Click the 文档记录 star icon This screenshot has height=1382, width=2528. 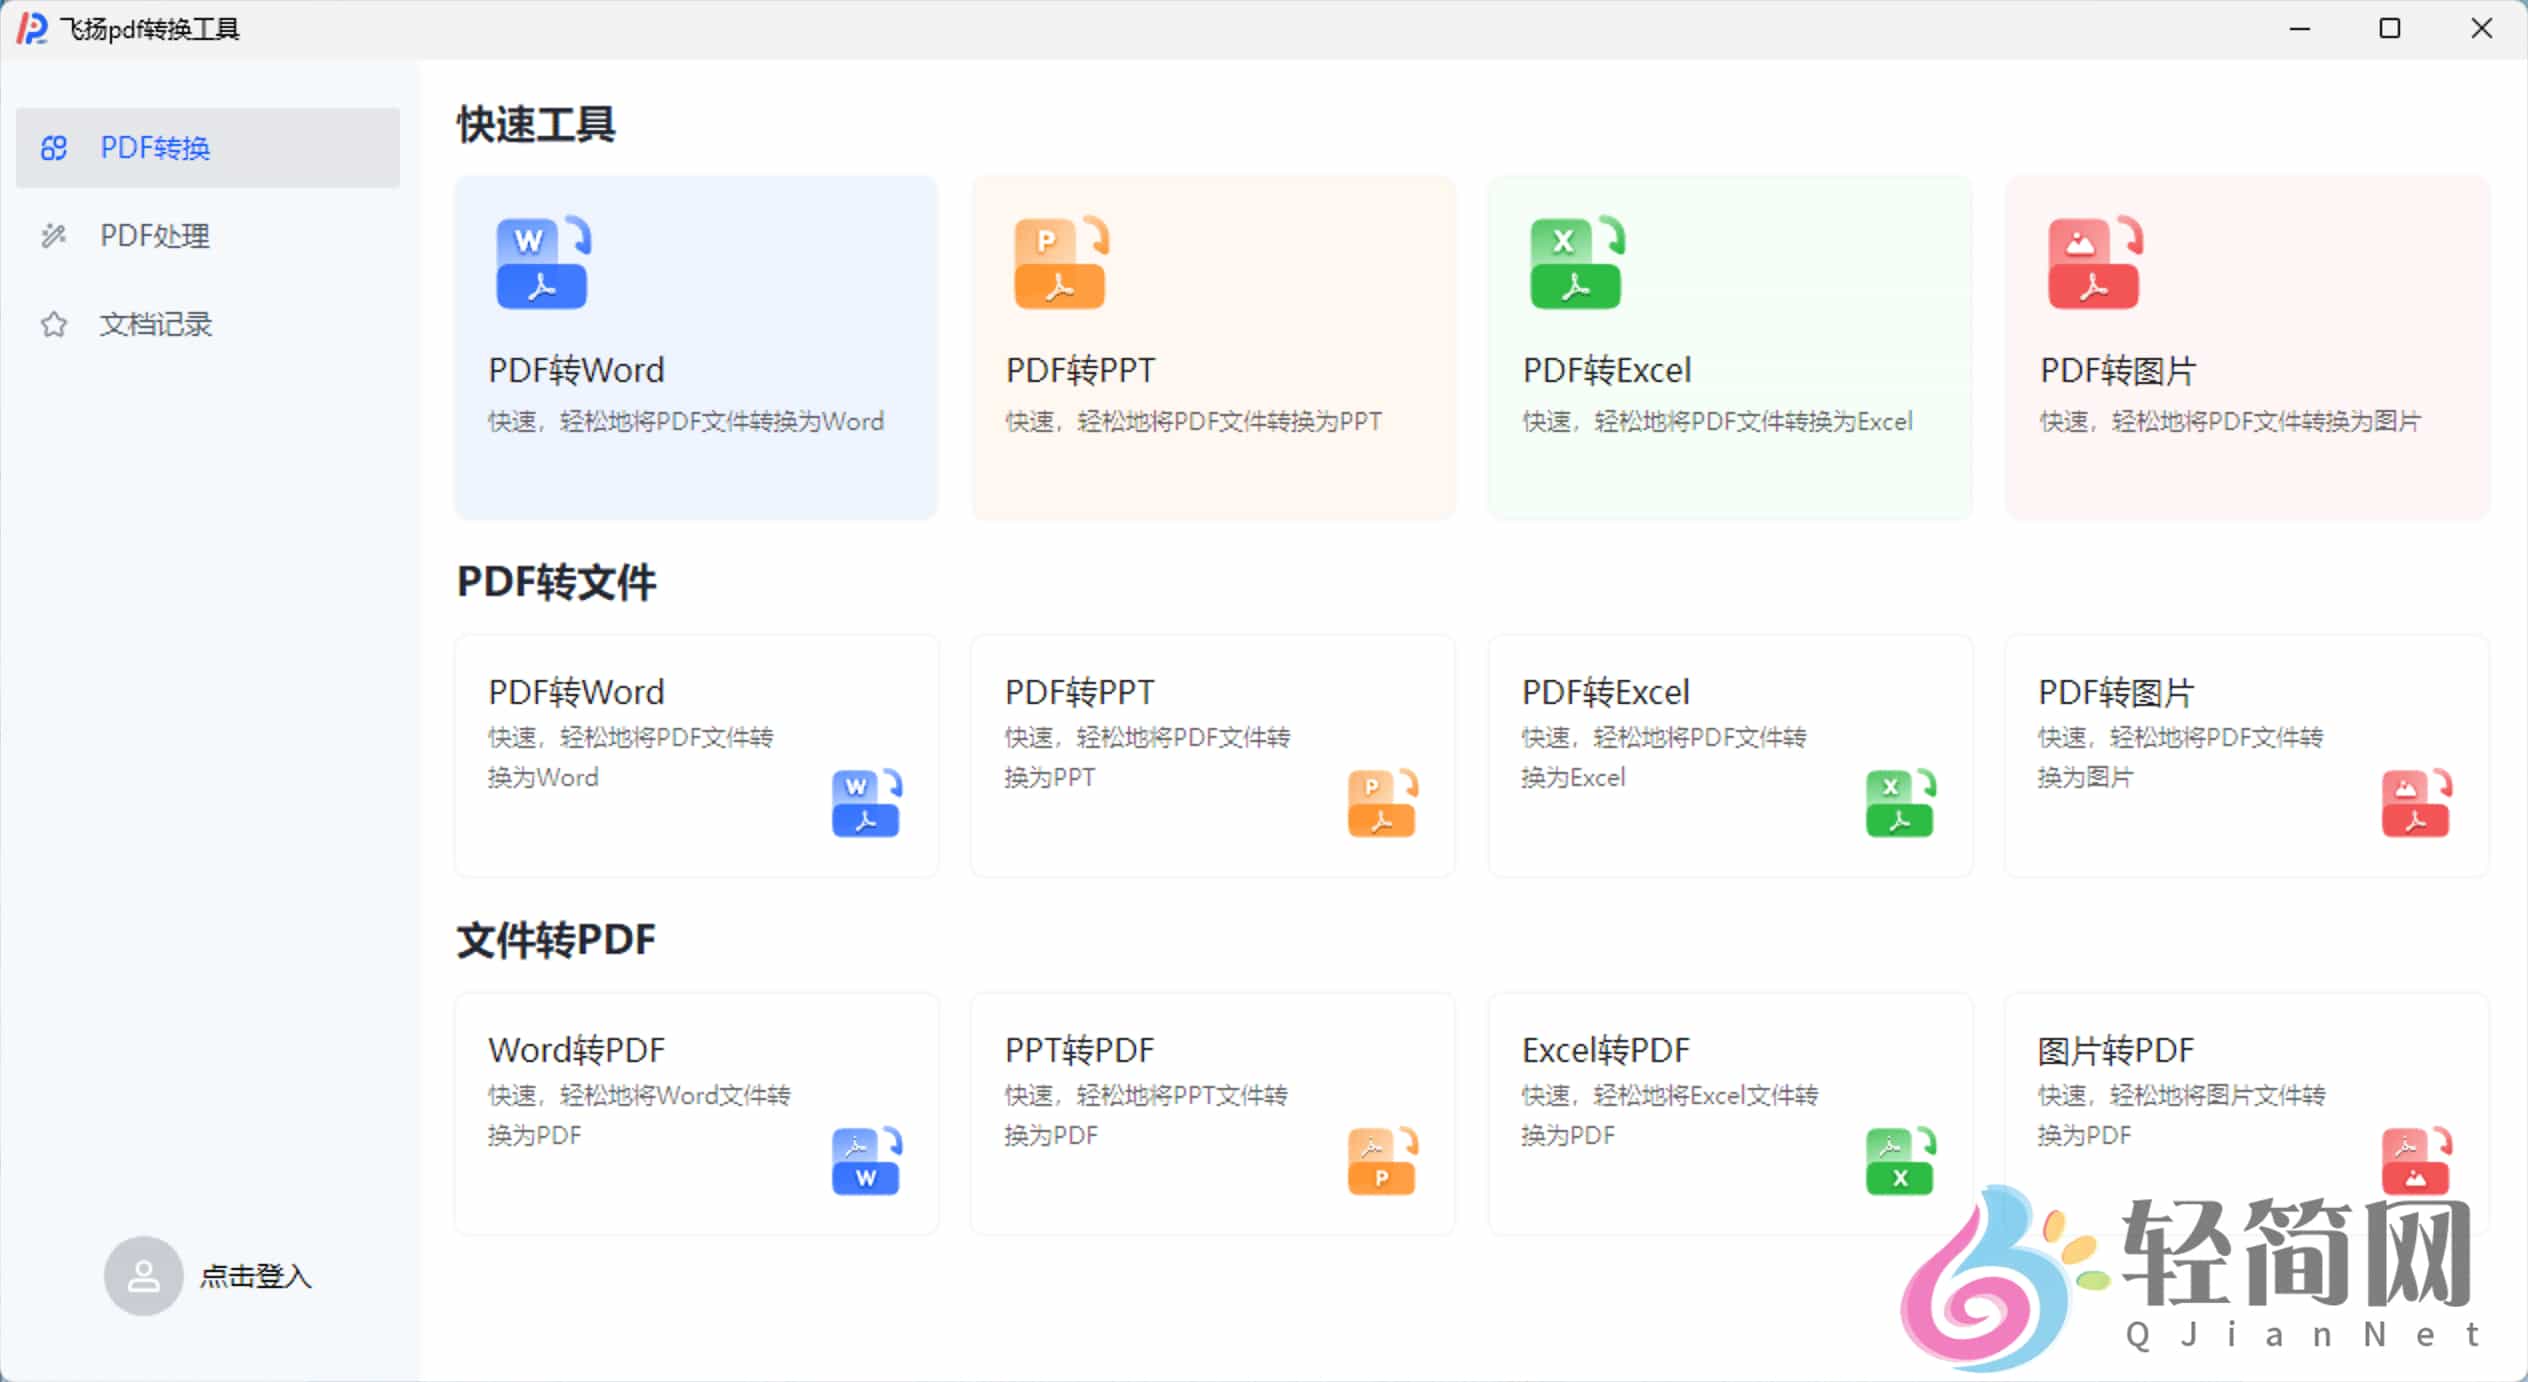pos(54,324)
